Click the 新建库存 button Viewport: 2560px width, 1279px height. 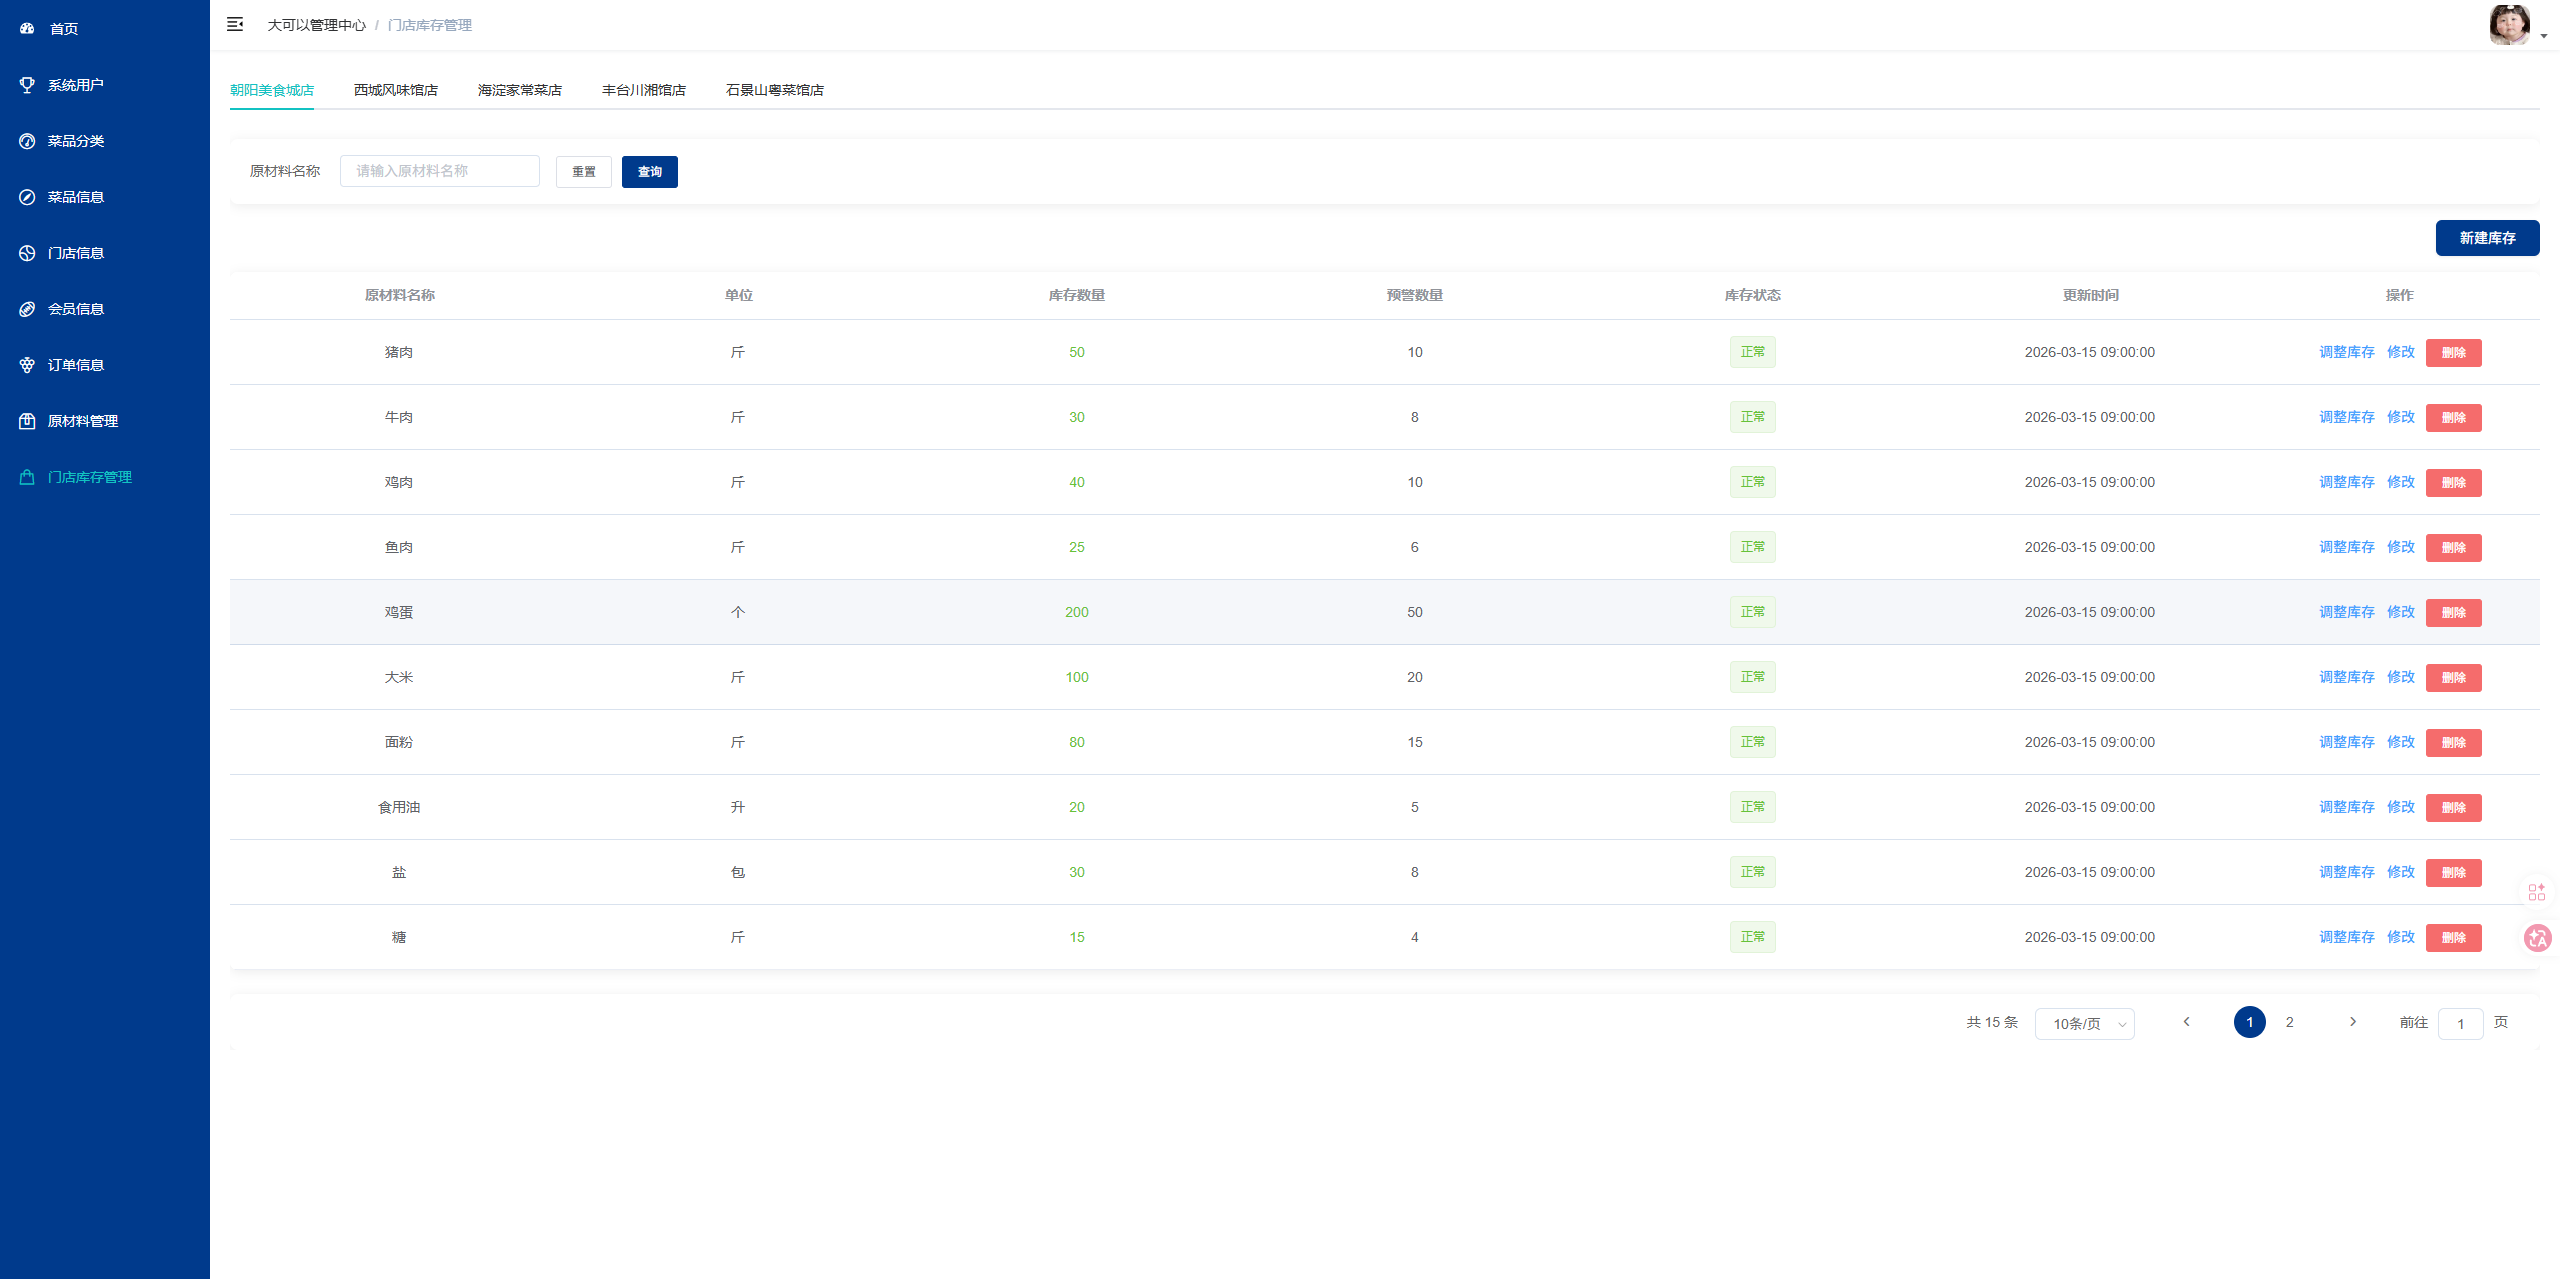[2487, 238]
